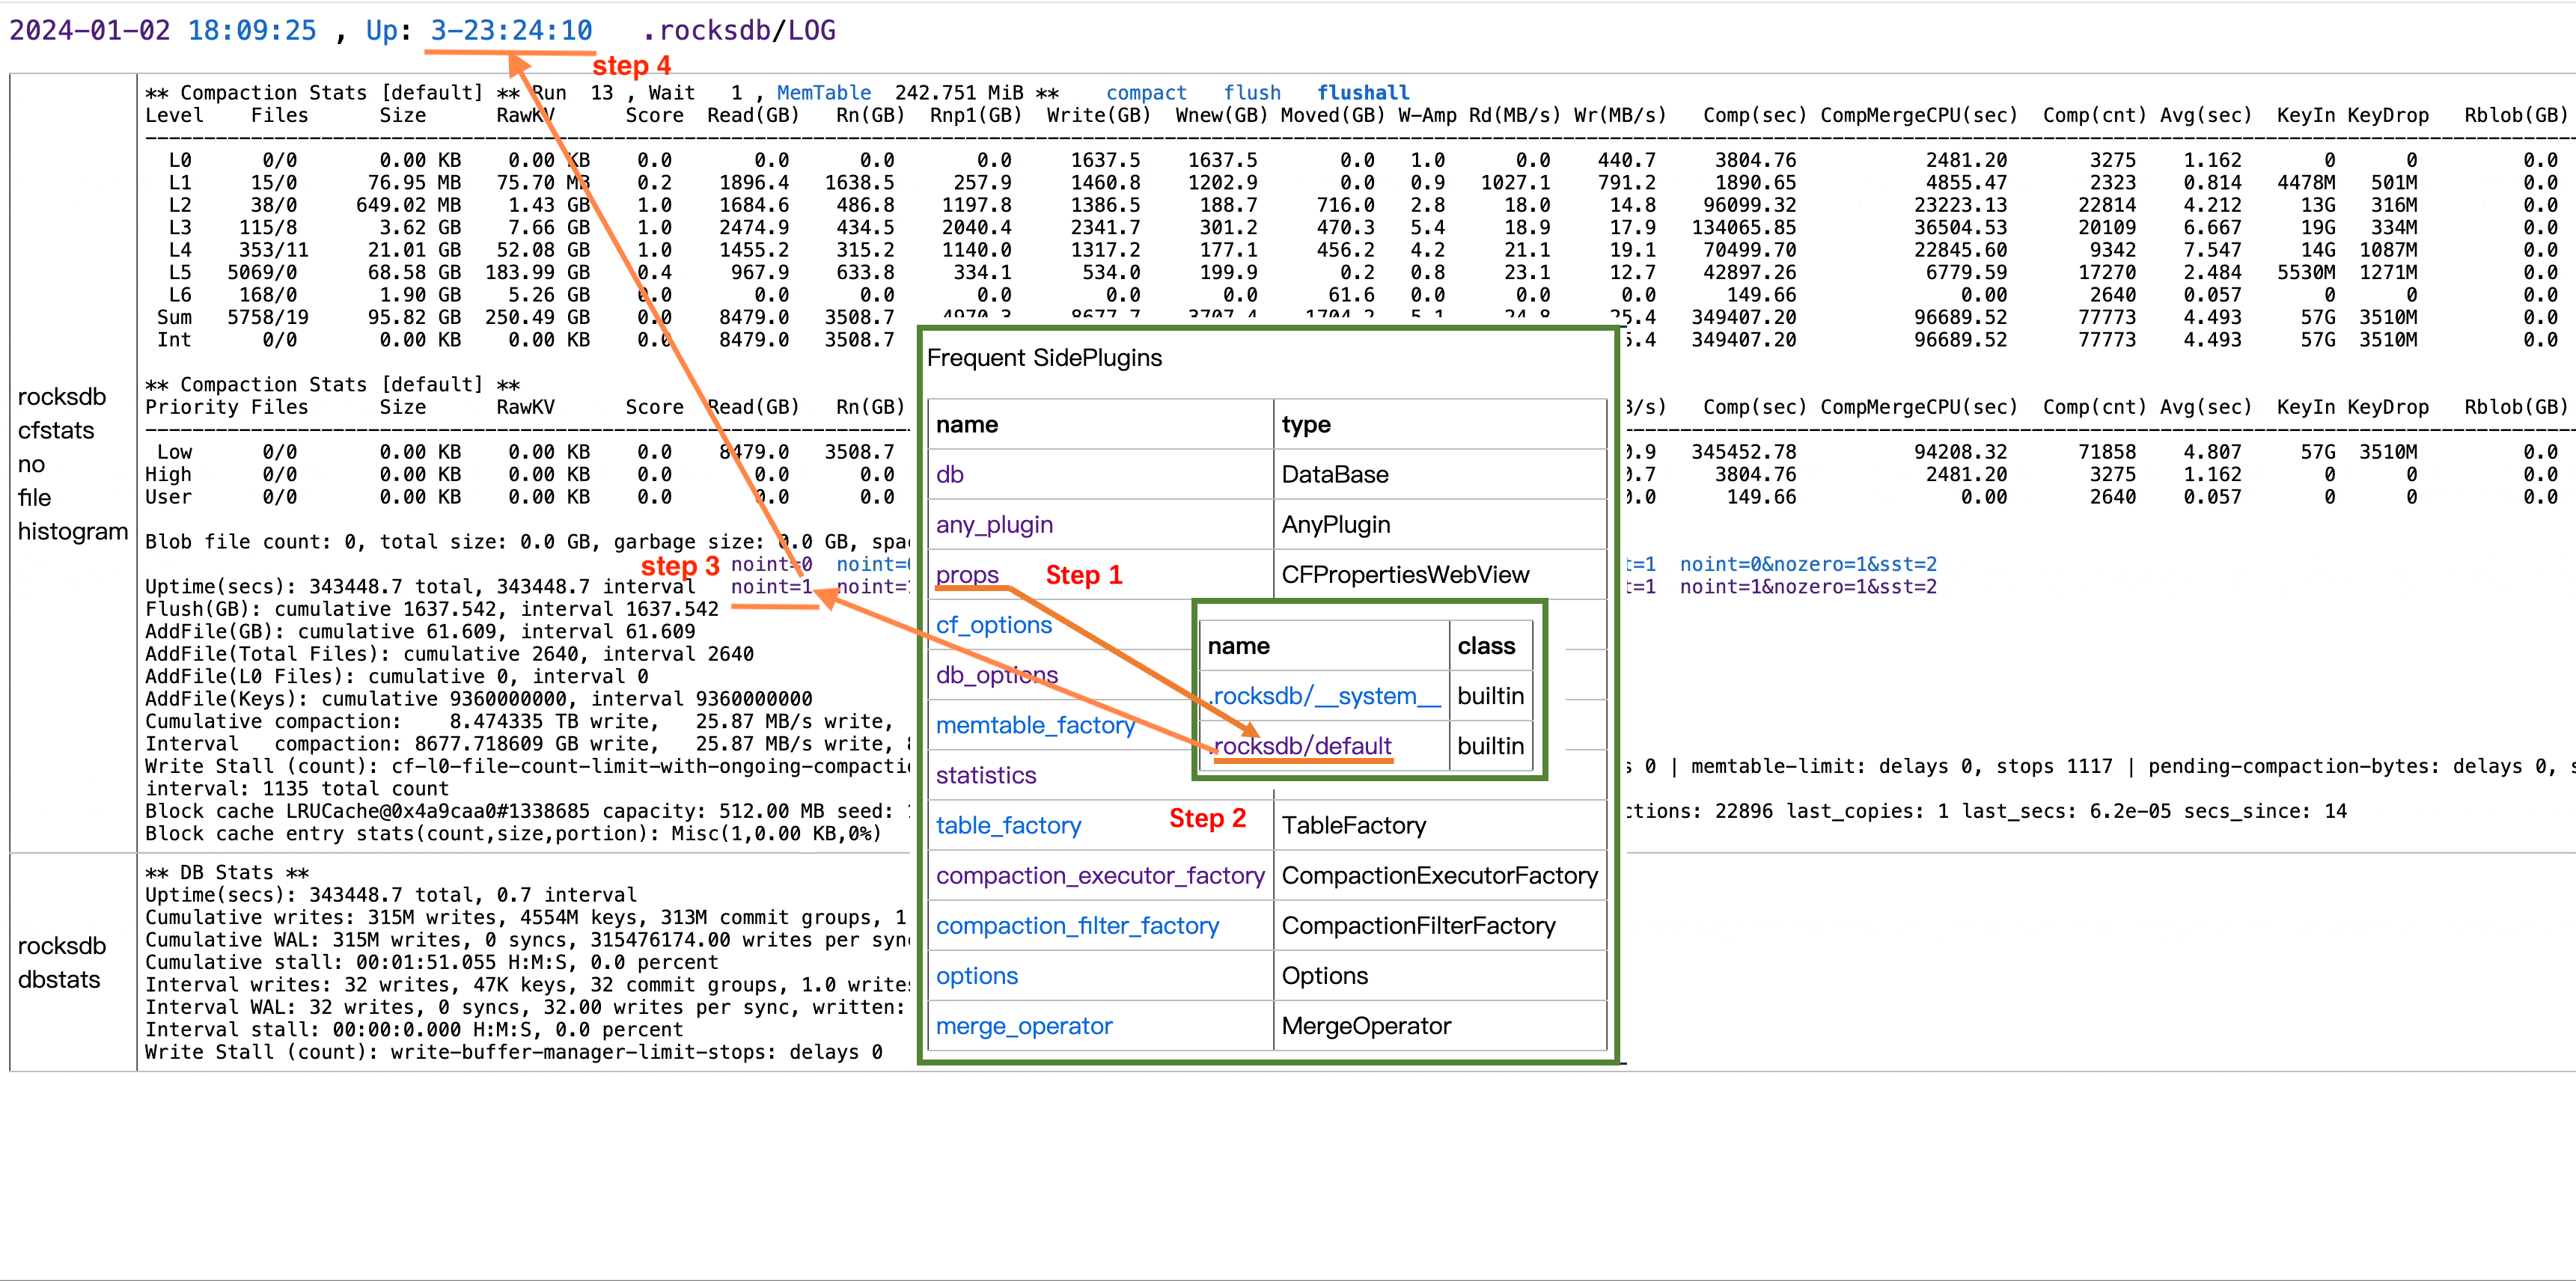Click the 'Up' link in the header
The width and height of the screenshot is (2576, 1281).
381,31
